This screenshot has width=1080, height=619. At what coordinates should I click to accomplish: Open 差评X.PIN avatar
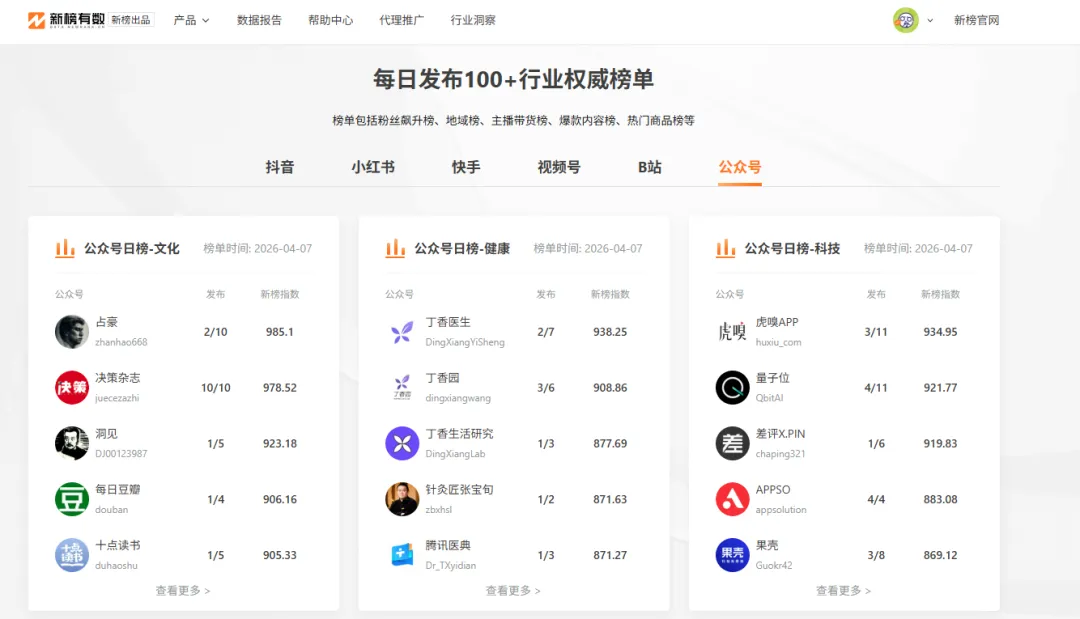click(x=732, y=443)
